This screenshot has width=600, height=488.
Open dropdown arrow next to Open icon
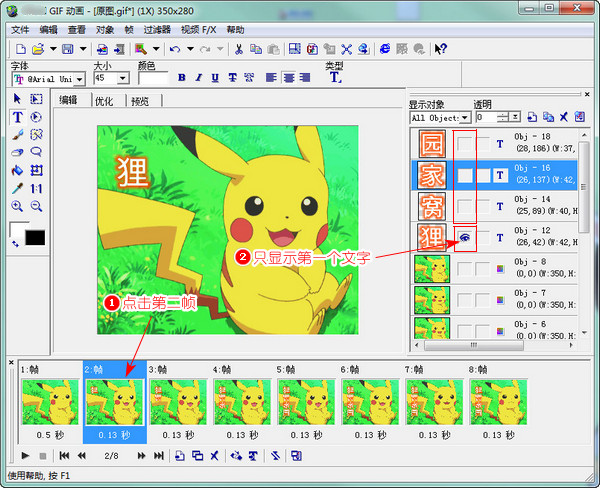(x=53, y=49)
